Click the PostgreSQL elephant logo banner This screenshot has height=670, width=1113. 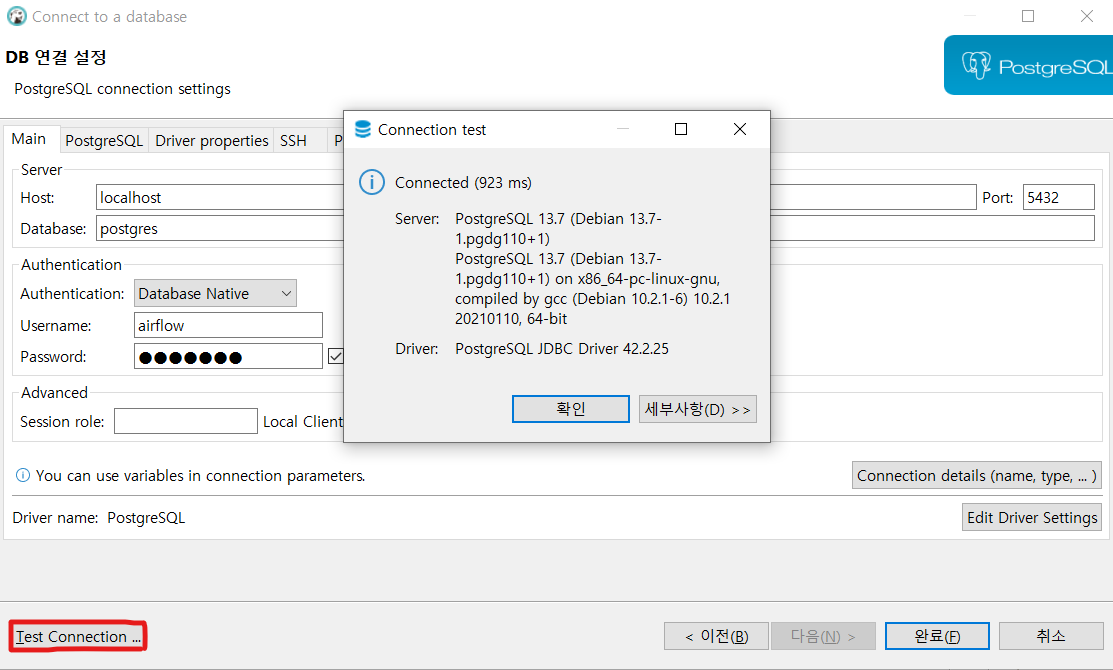pos(1029,65)
